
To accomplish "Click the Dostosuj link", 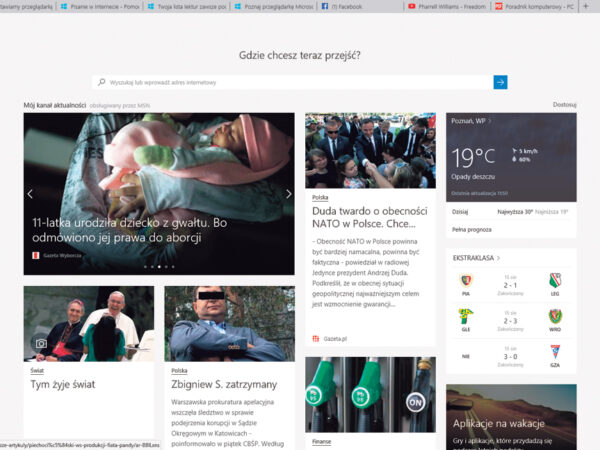I will pos(564,104).
